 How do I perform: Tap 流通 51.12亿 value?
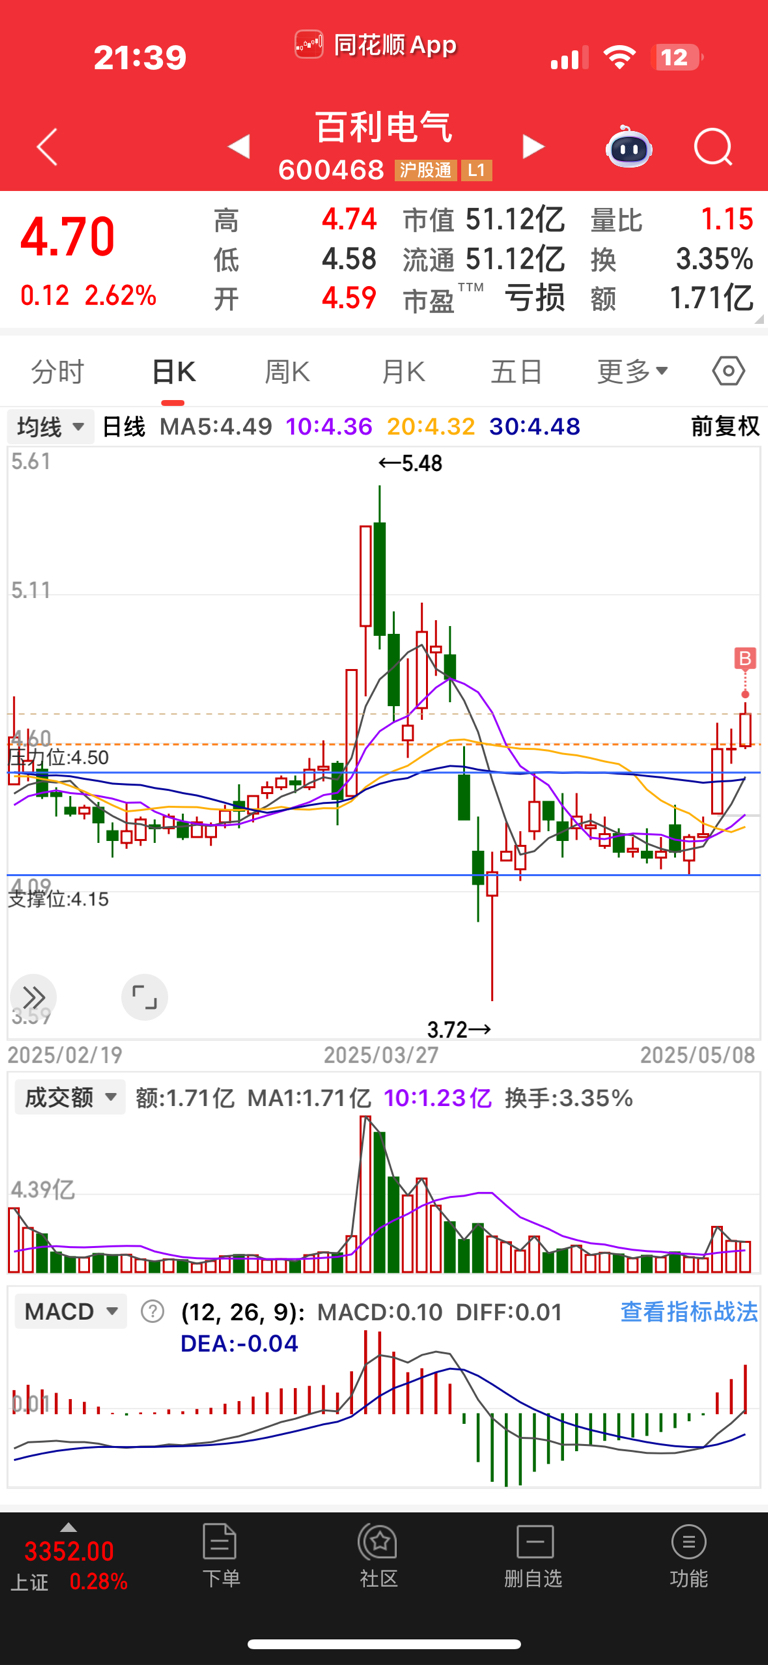pyautogui.click(x=515, y=259)
